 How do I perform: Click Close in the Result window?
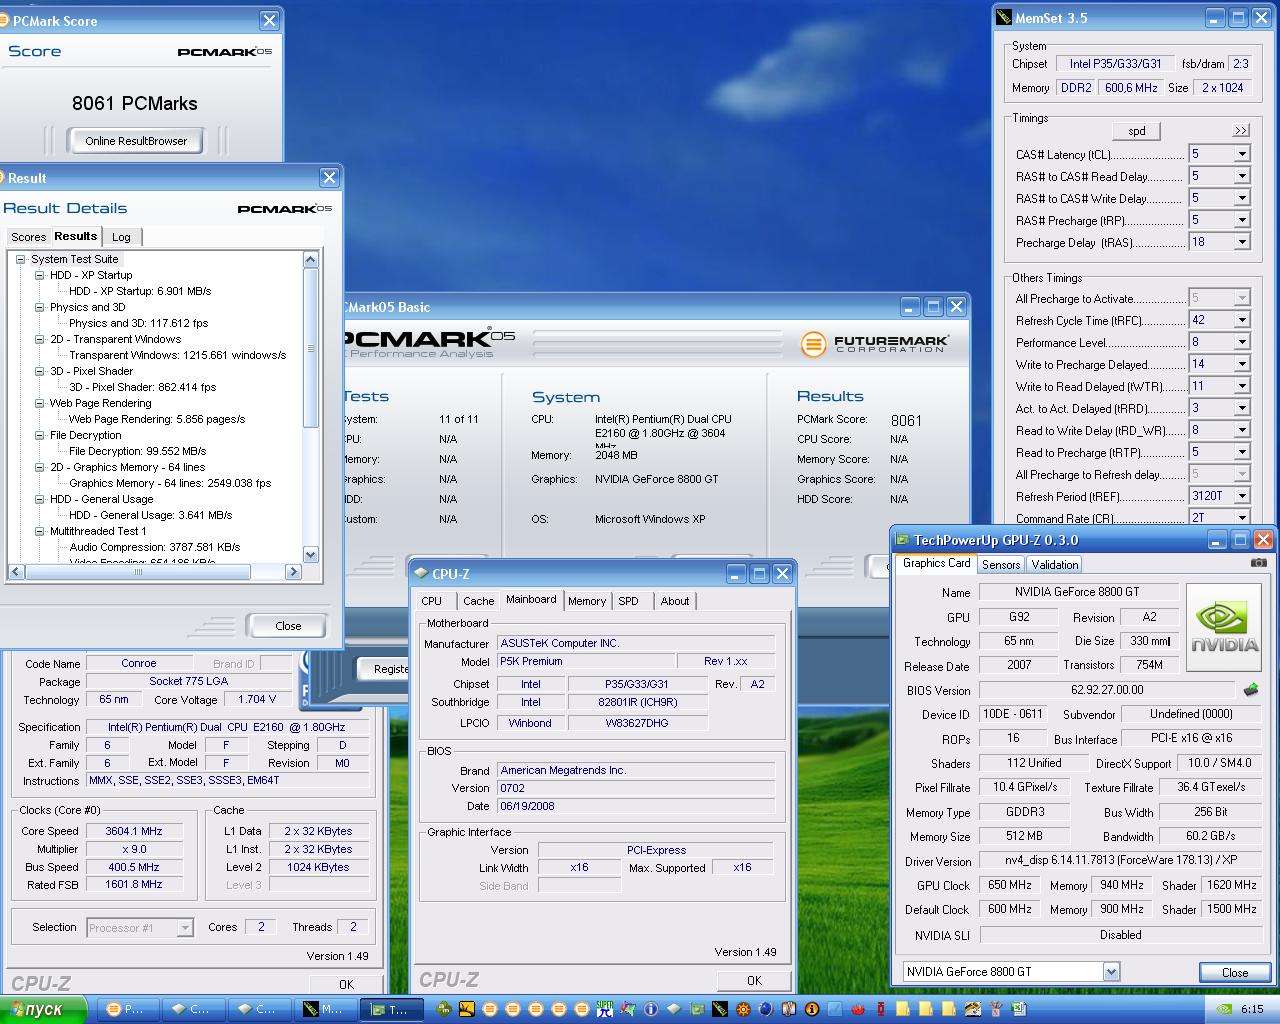point(288,626)
